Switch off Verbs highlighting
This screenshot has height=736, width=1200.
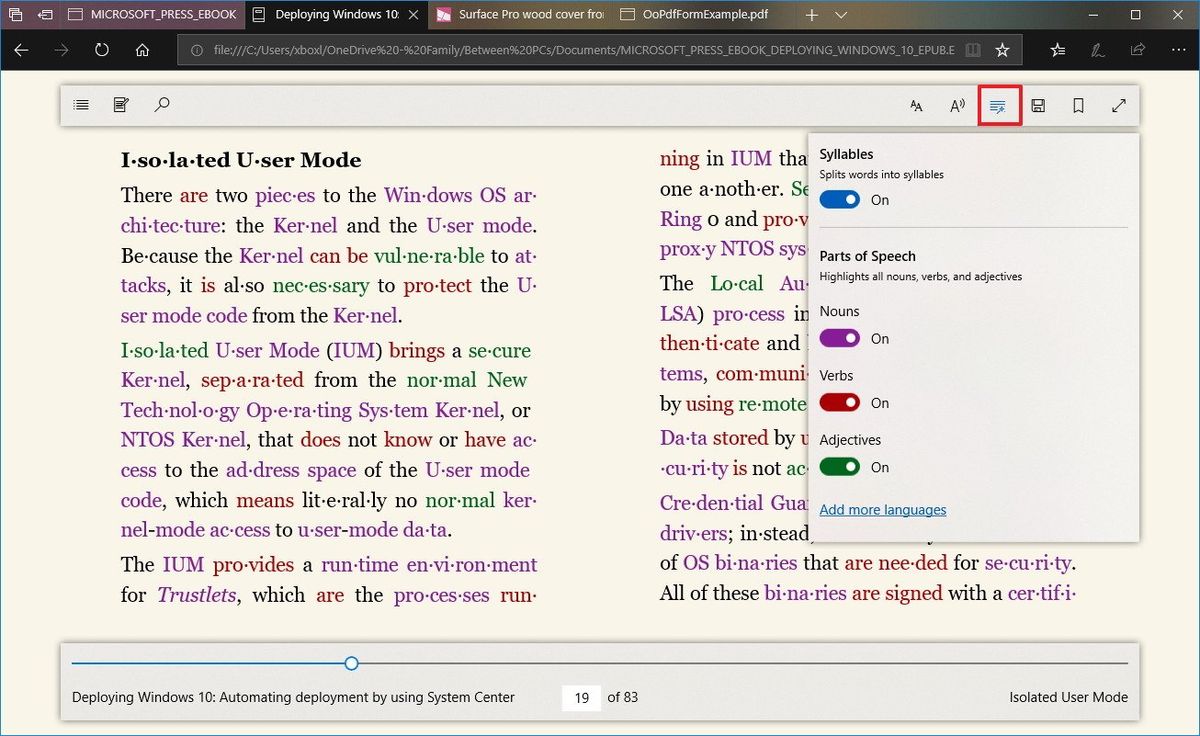(x=839, y=403)
